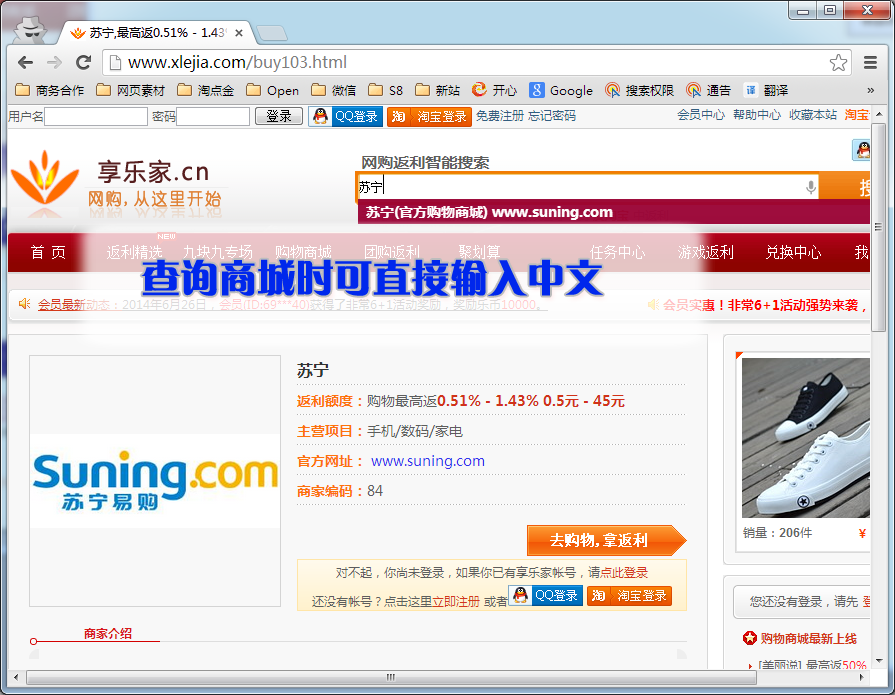Click the 用户名 input field
This screenshot has width=895, height=695.
pyautogui.click(x=96, y=116)
